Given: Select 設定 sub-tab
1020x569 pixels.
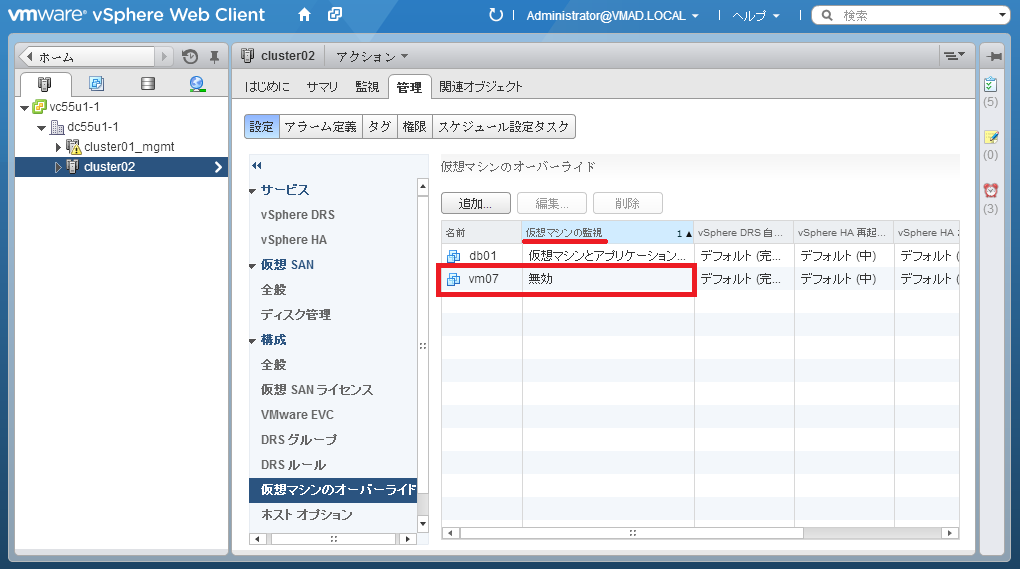Looking at the screenshot, I should 262,127.
